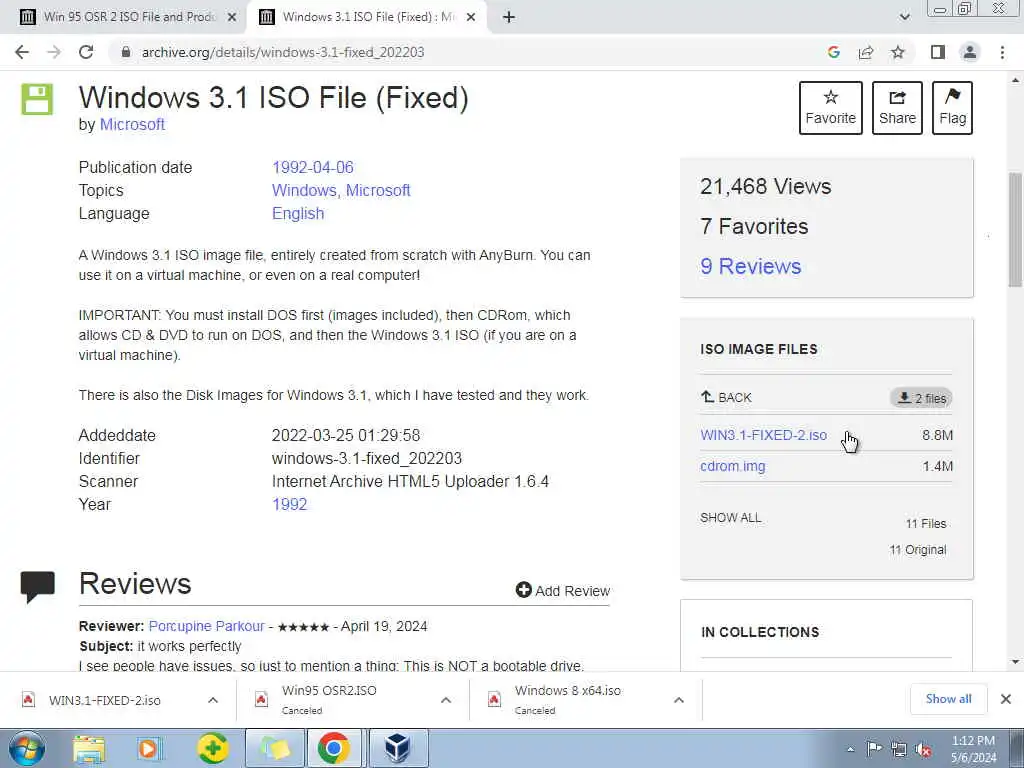Click the Favorite star button

[x=831, y=108]
